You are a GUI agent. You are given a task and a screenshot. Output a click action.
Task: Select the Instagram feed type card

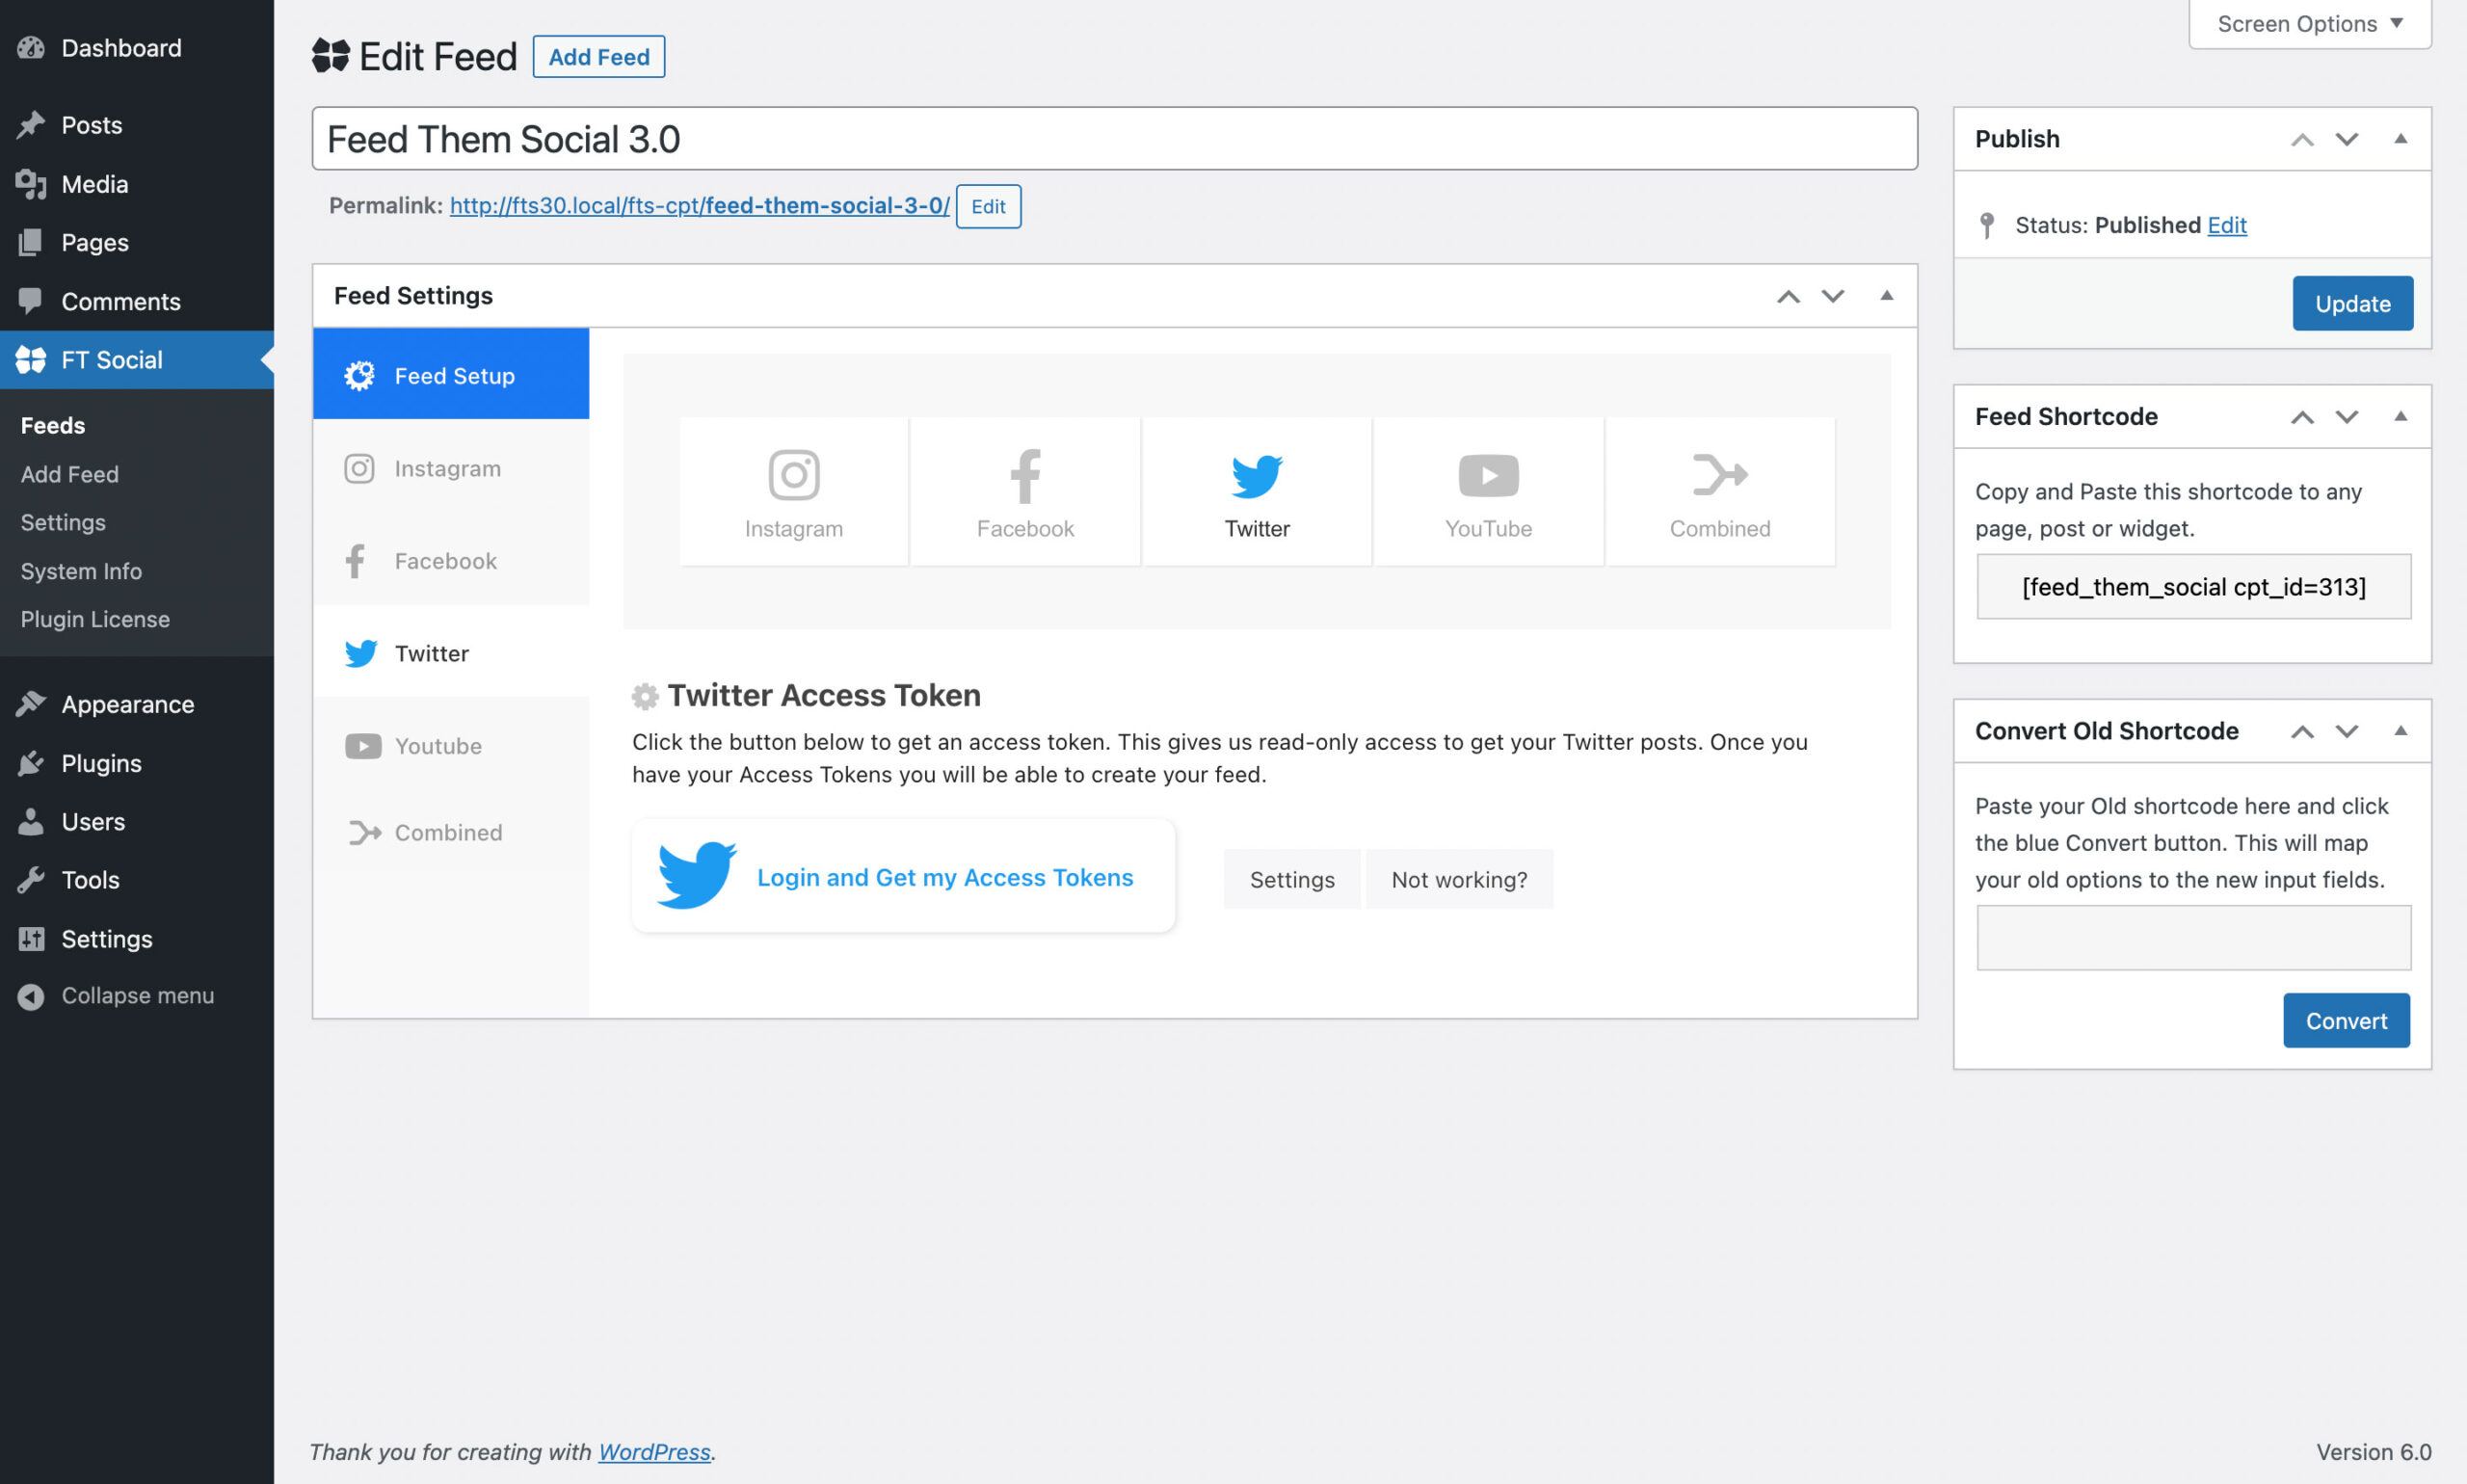(793, 491)
